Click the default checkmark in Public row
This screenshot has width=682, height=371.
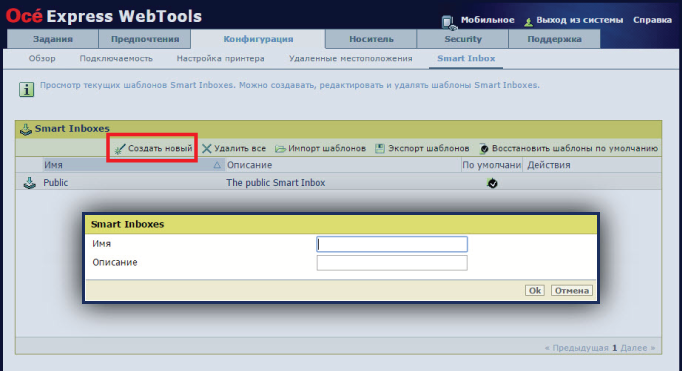[492, 183]
